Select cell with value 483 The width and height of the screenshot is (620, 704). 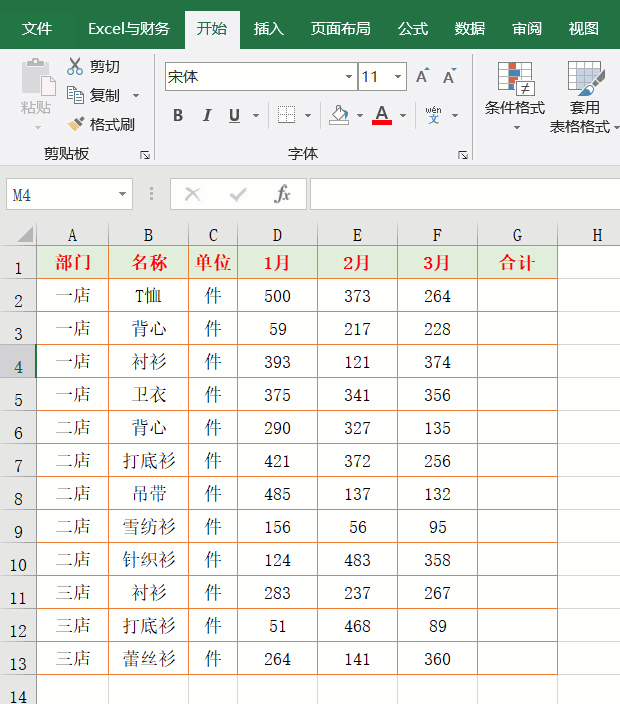(x=357, y=559)
